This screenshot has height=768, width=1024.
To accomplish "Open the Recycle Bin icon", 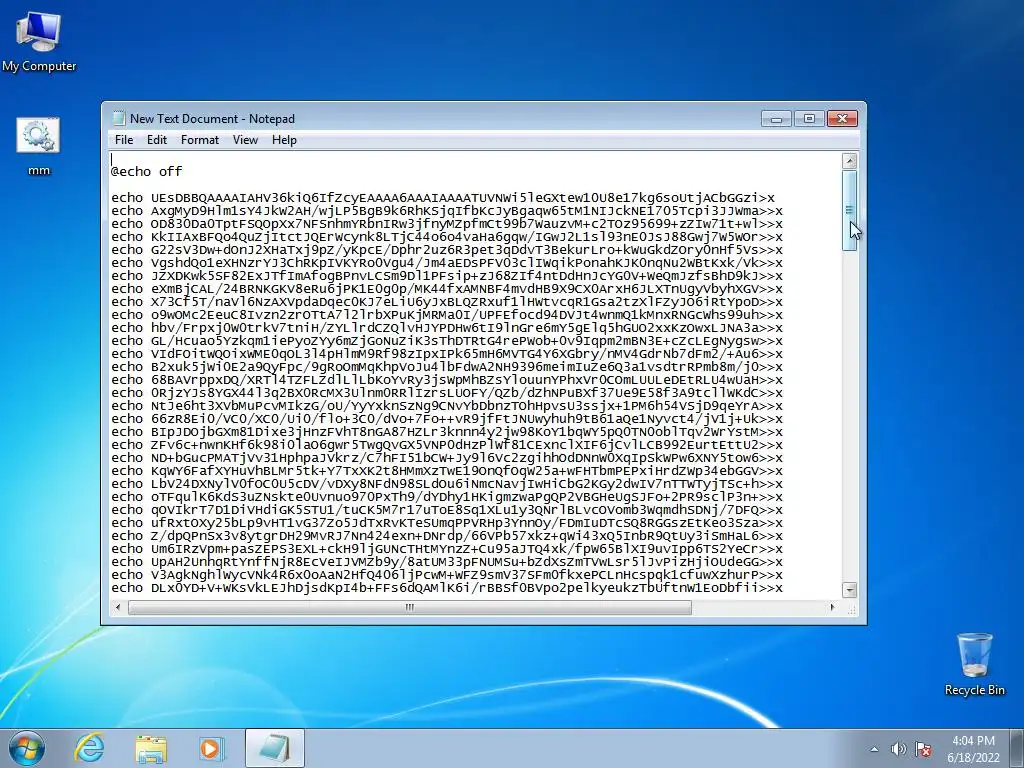I will [x=974, y=664].
